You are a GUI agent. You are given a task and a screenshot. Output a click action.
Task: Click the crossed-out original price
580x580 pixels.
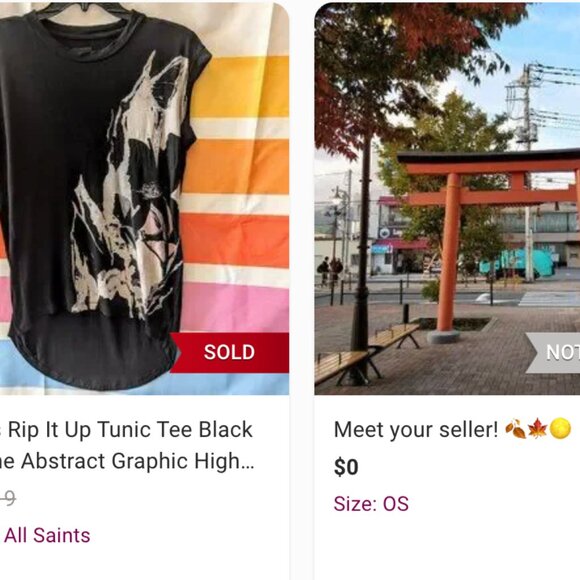point(8,499)
